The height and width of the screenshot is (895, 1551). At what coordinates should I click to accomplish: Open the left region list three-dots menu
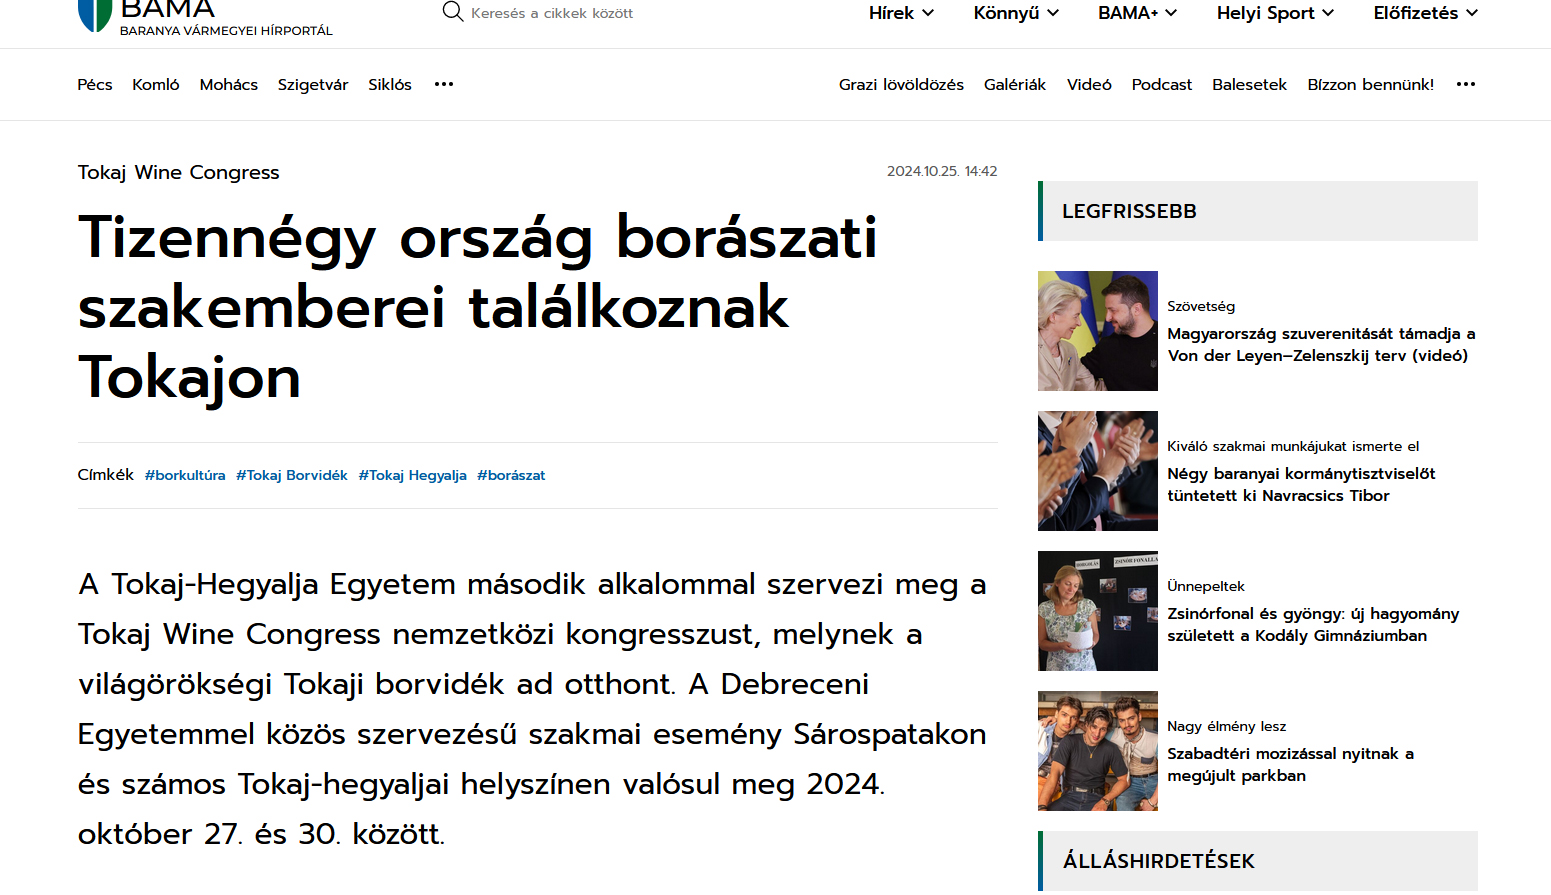[444, 84]
